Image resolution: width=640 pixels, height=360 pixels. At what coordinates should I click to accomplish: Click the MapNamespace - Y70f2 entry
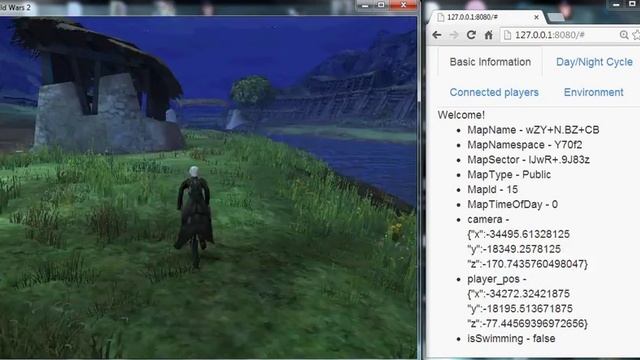524,145
